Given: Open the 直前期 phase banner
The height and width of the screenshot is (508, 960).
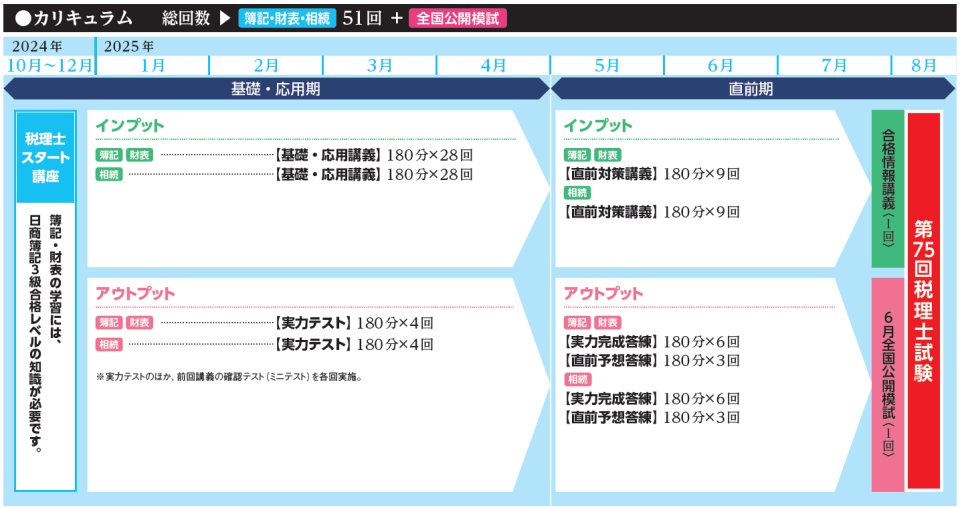Looking at the screenshot, I should pyautogui.click(x=750, y=88).
